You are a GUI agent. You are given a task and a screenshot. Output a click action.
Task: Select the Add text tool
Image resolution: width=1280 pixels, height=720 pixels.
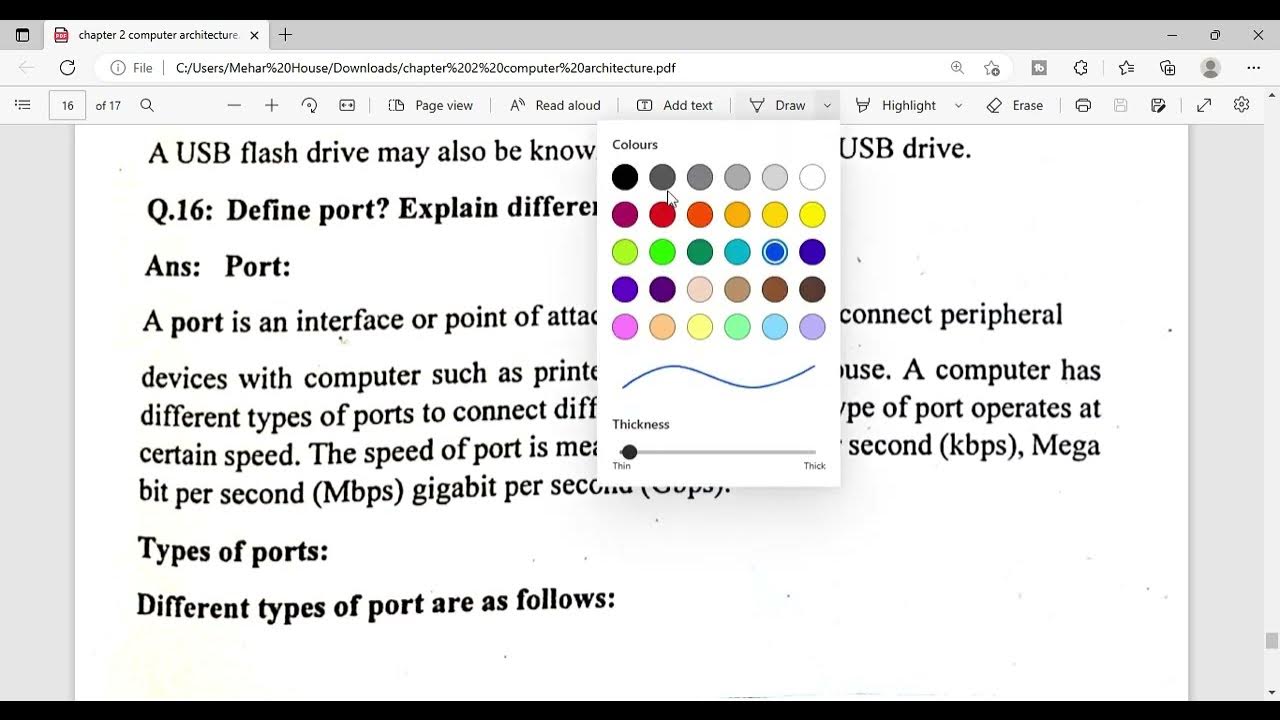(675, 105)
